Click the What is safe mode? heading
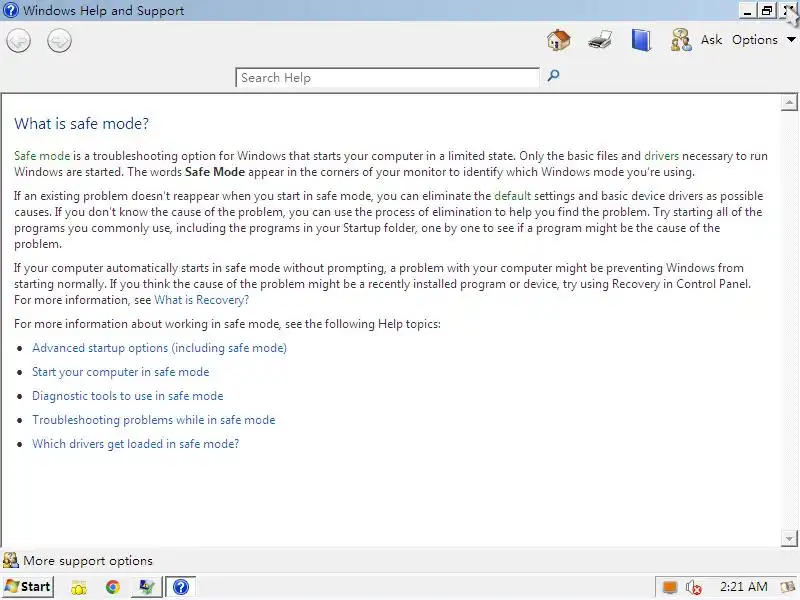 pyautogui.click(x=82, y=123)
